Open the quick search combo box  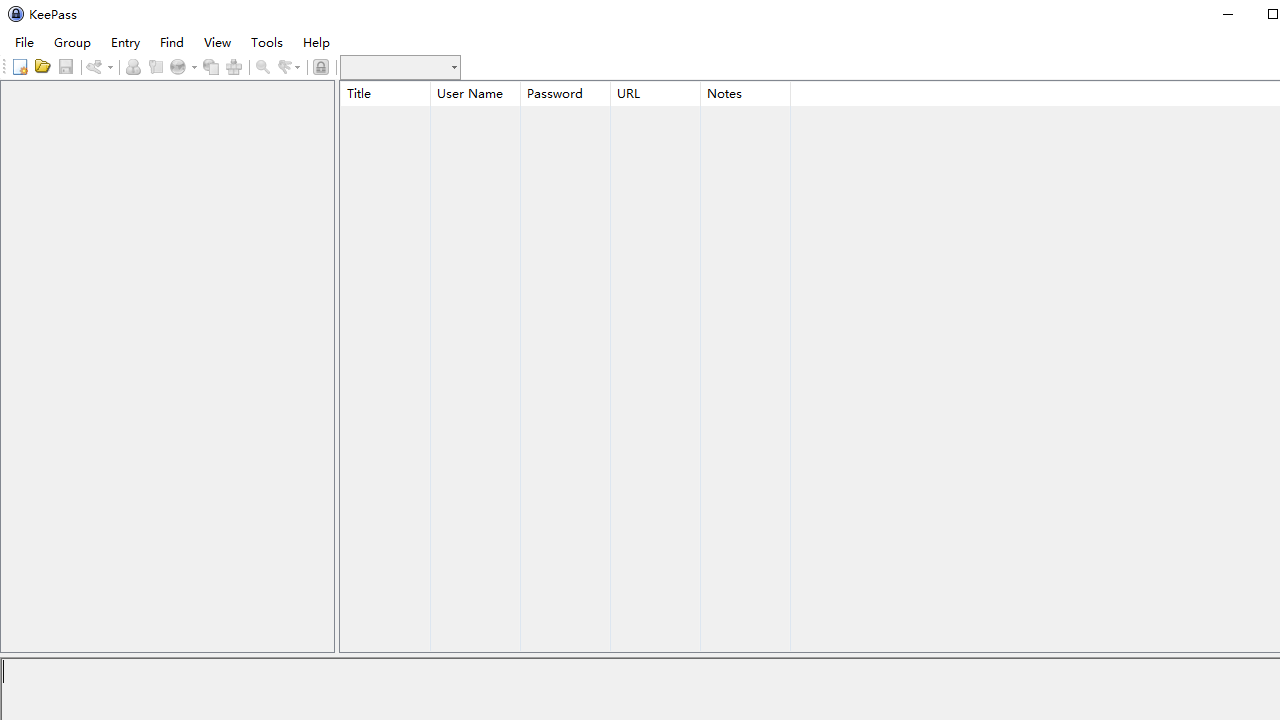coord(400,67)
